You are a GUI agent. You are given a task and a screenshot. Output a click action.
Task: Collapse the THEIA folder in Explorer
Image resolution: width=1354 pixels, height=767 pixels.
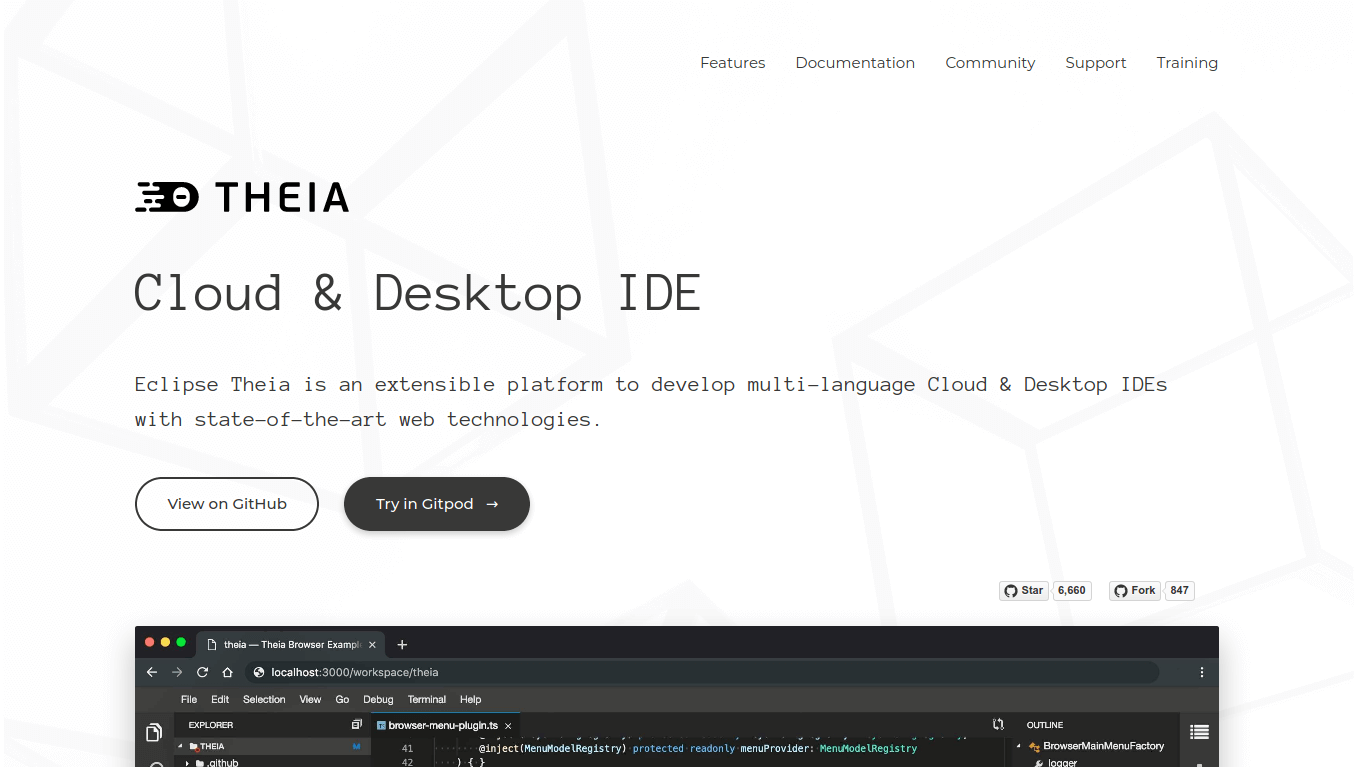pyautogui.click(x=181, y=745)
